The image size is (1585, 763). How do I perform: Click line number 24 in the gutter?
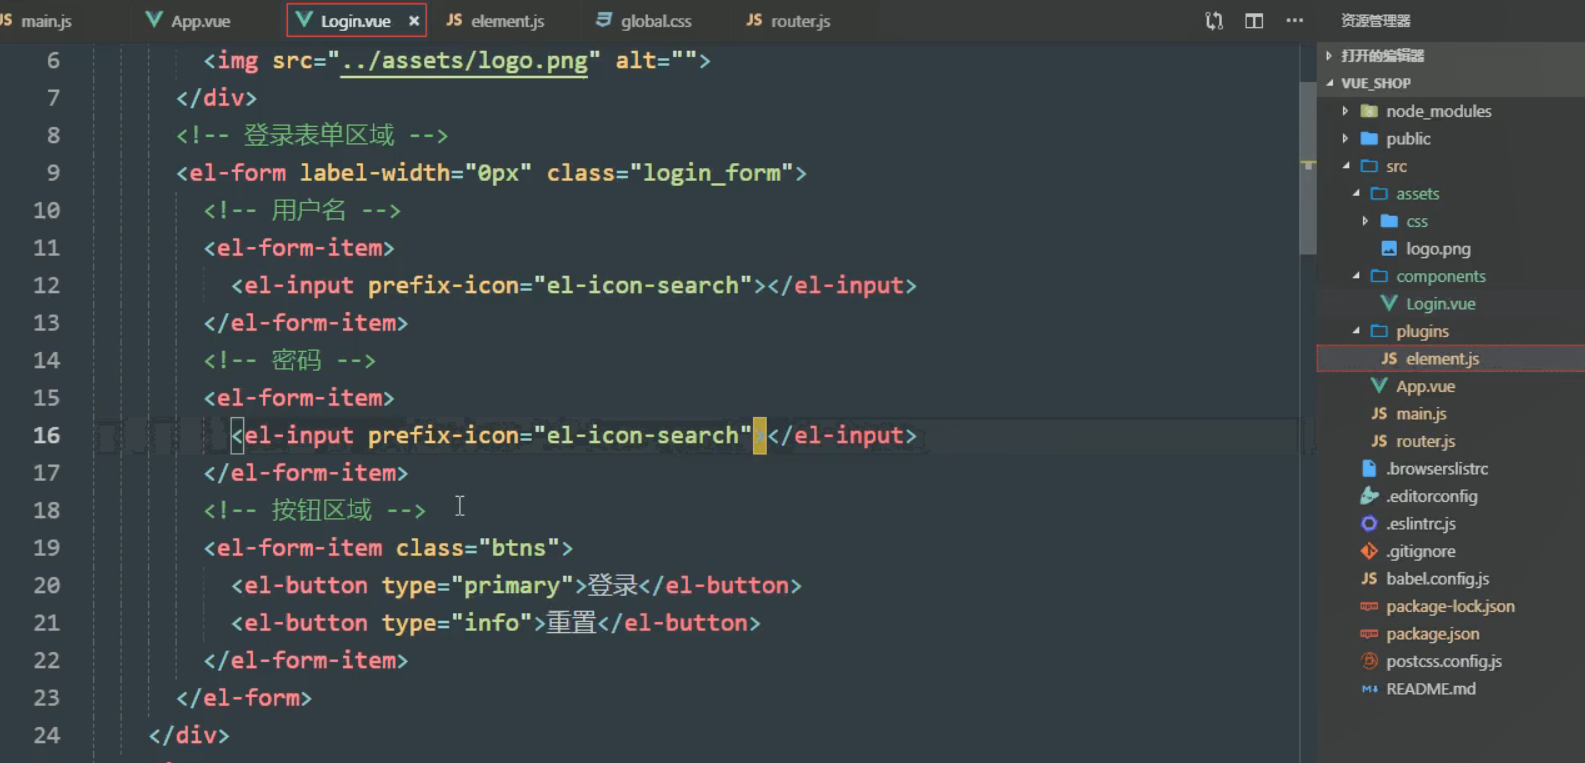coord(46,735)
